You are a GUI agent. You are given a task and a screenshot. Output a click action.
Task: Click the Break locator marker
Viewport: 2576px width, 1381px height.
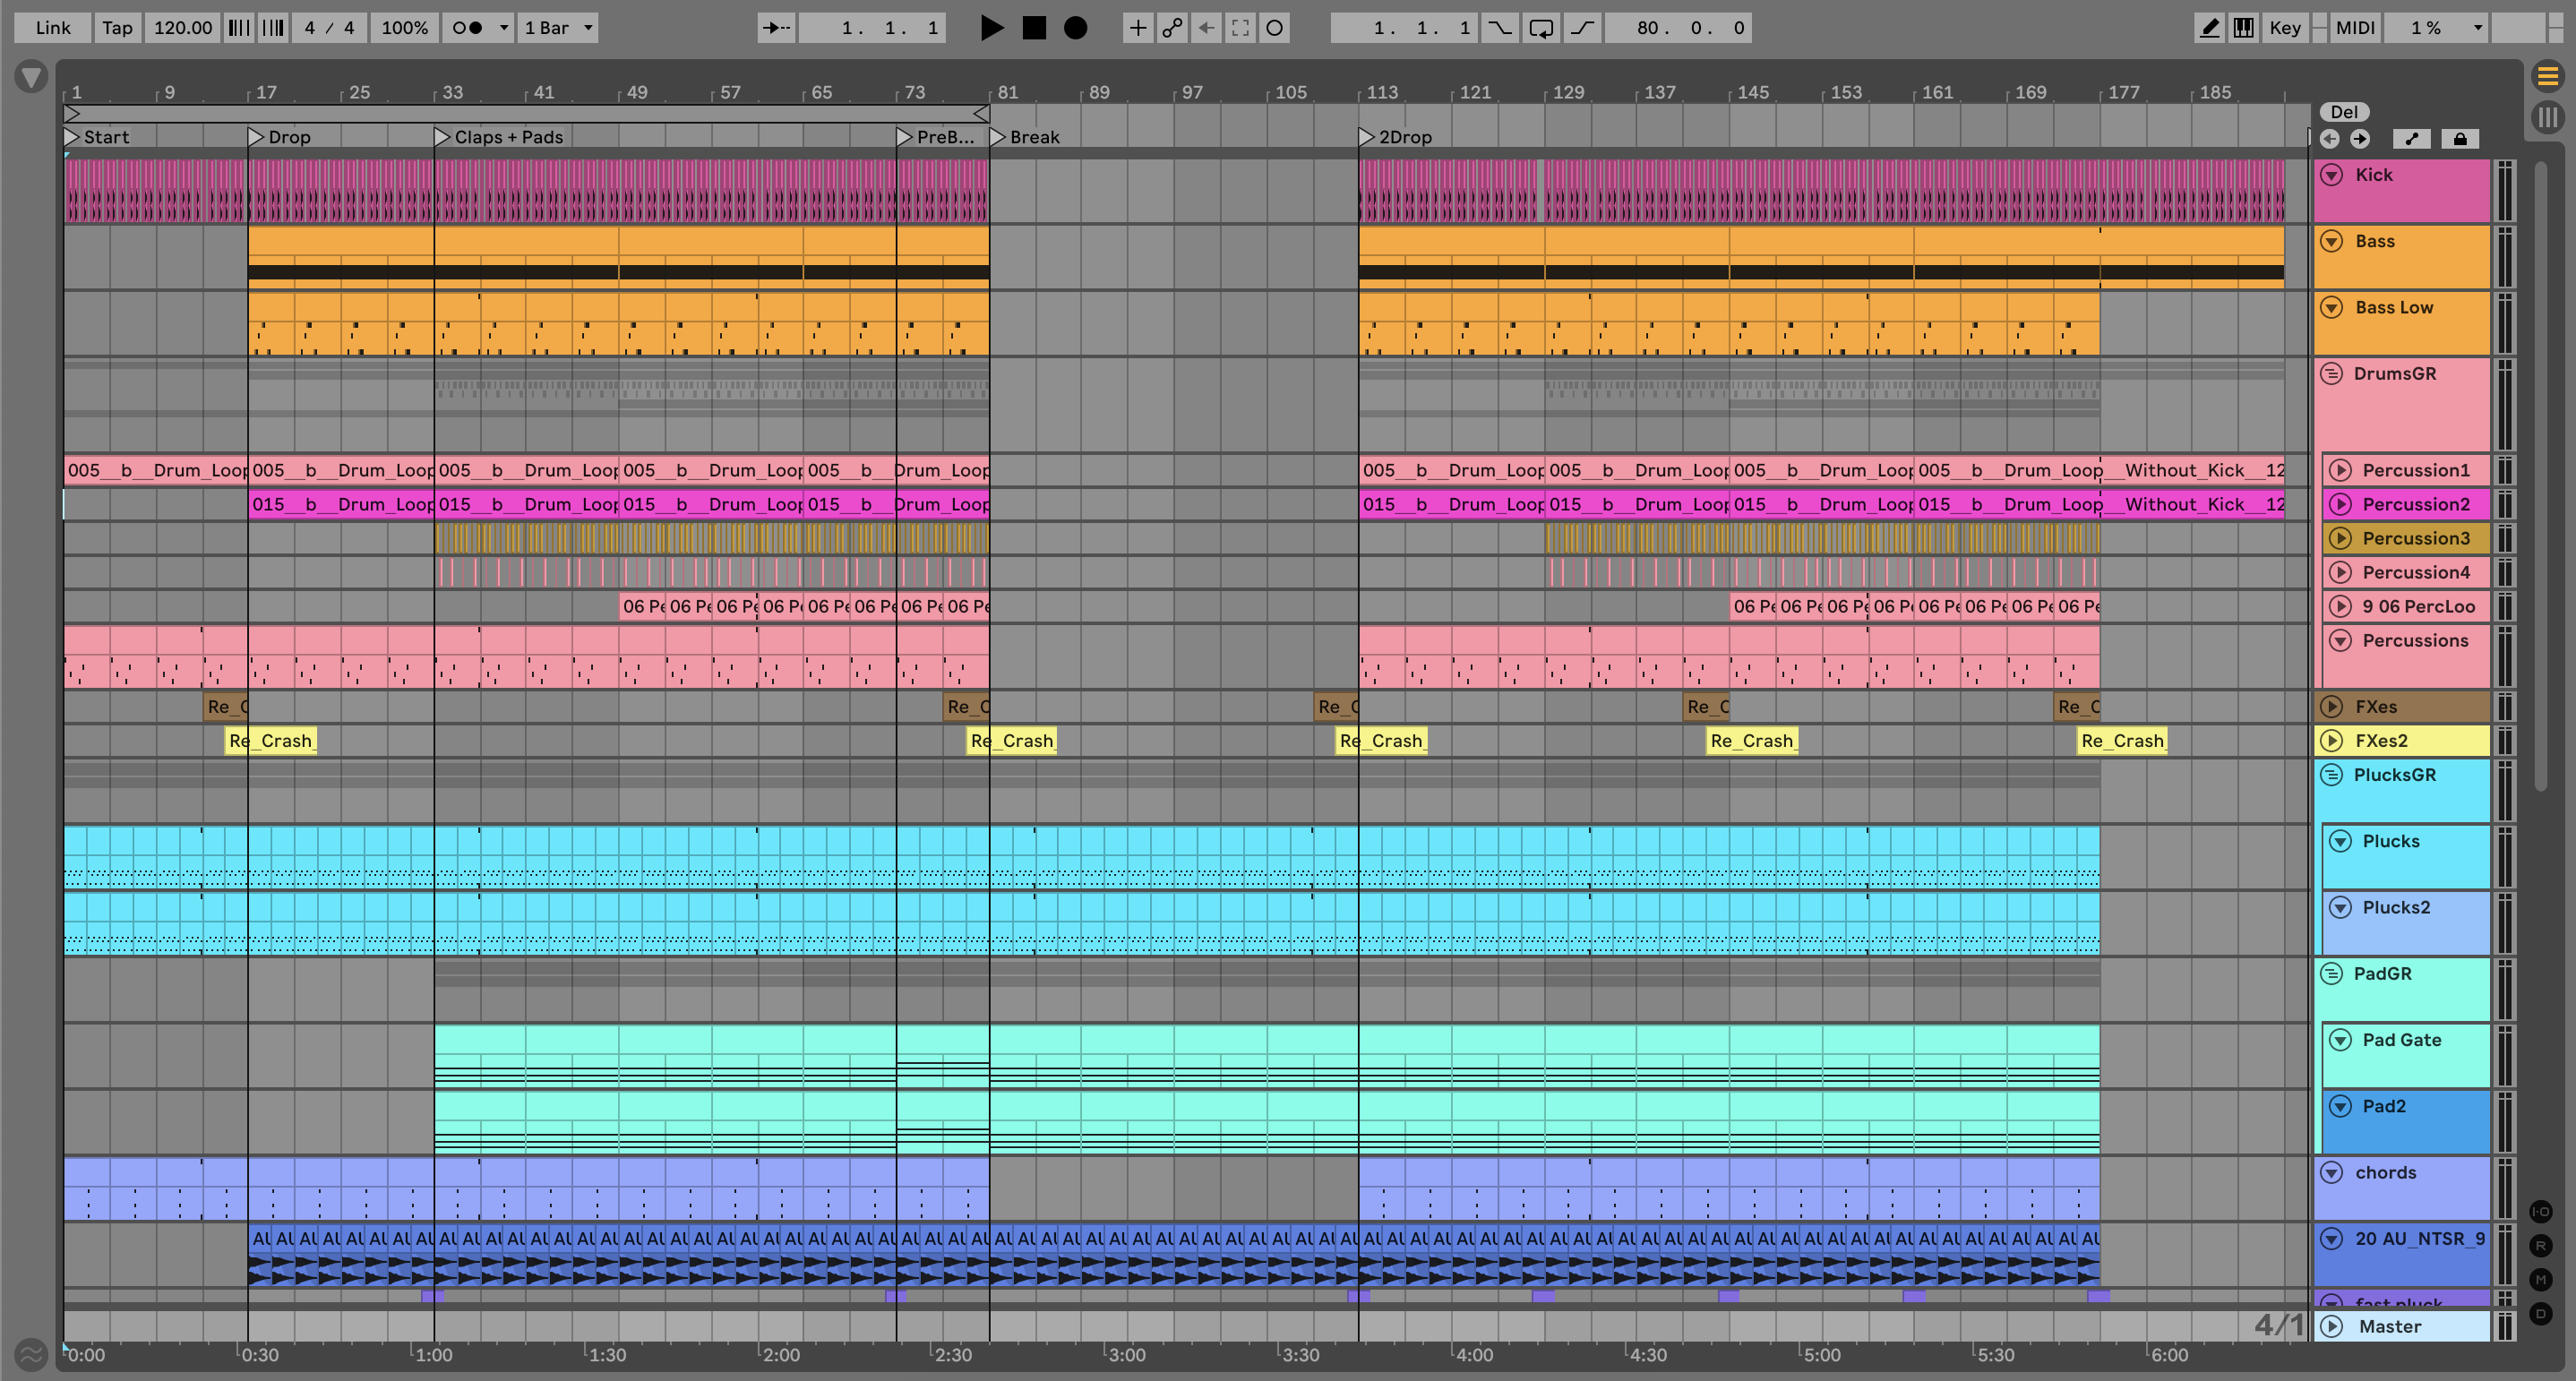(998, 137)
